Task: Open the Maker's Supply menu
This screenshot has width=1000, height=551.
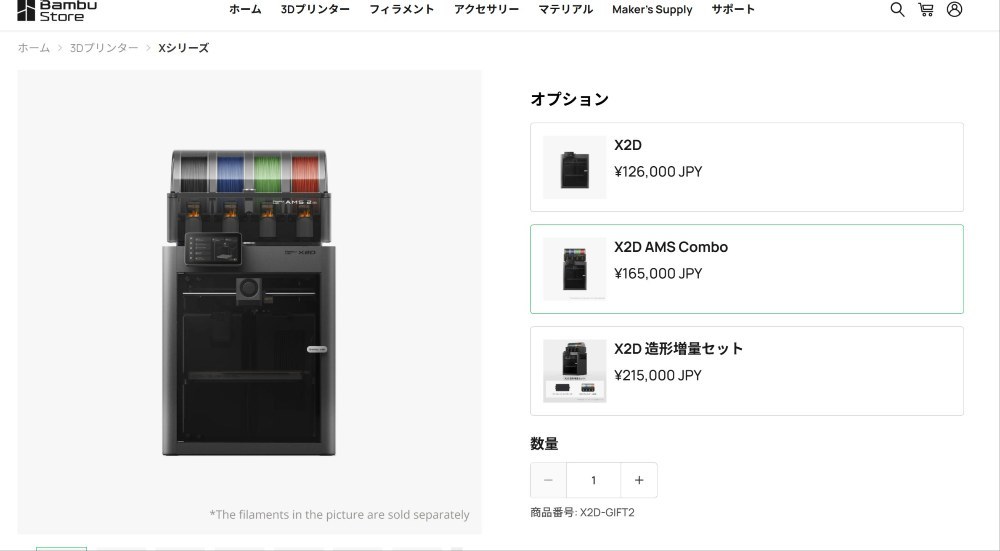Action: pyautogui.click(x=652, y=10)
